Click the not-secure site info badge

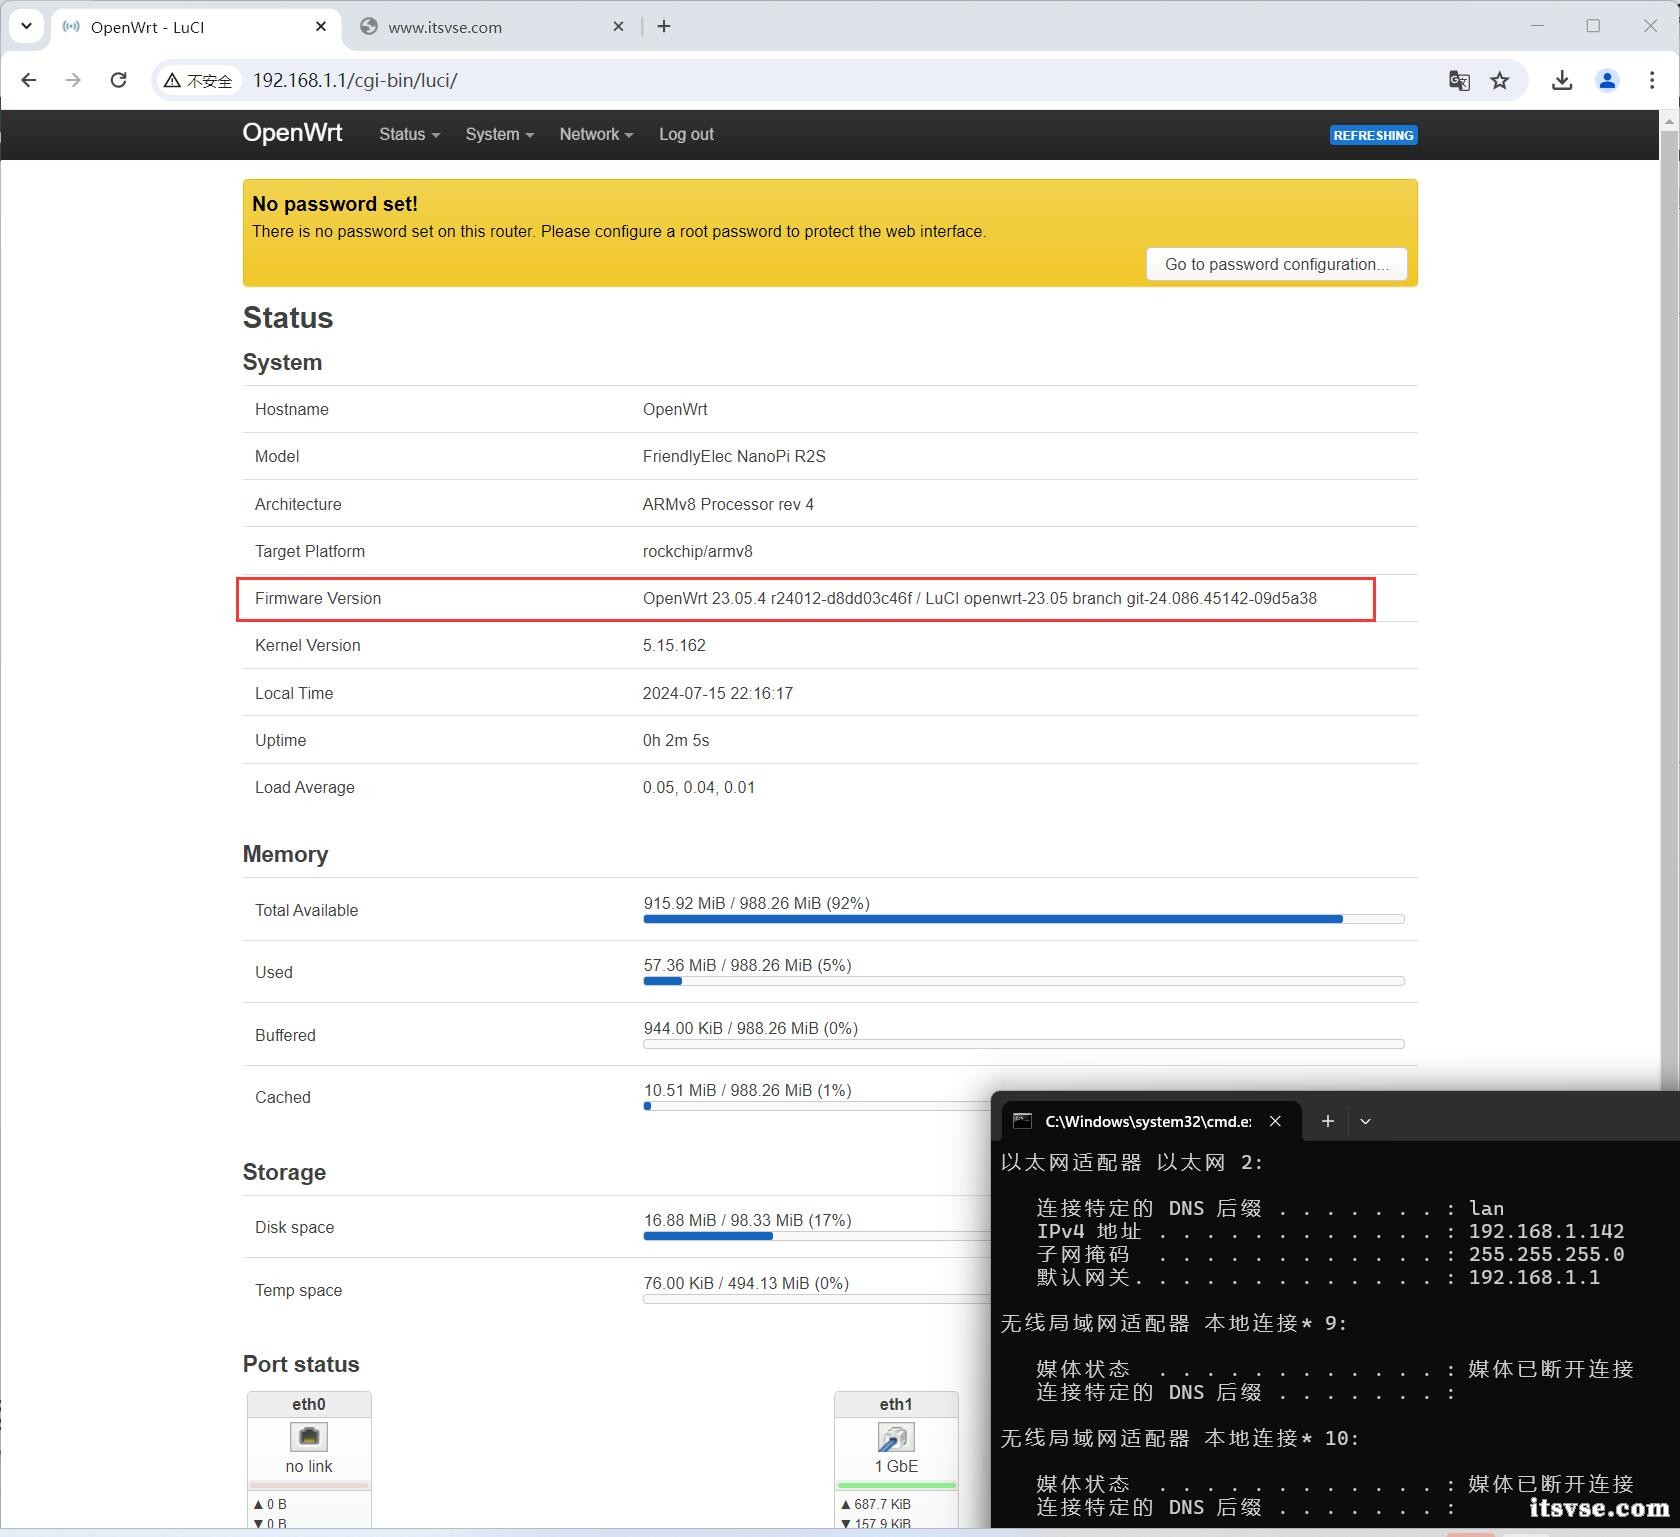(199, 81)
